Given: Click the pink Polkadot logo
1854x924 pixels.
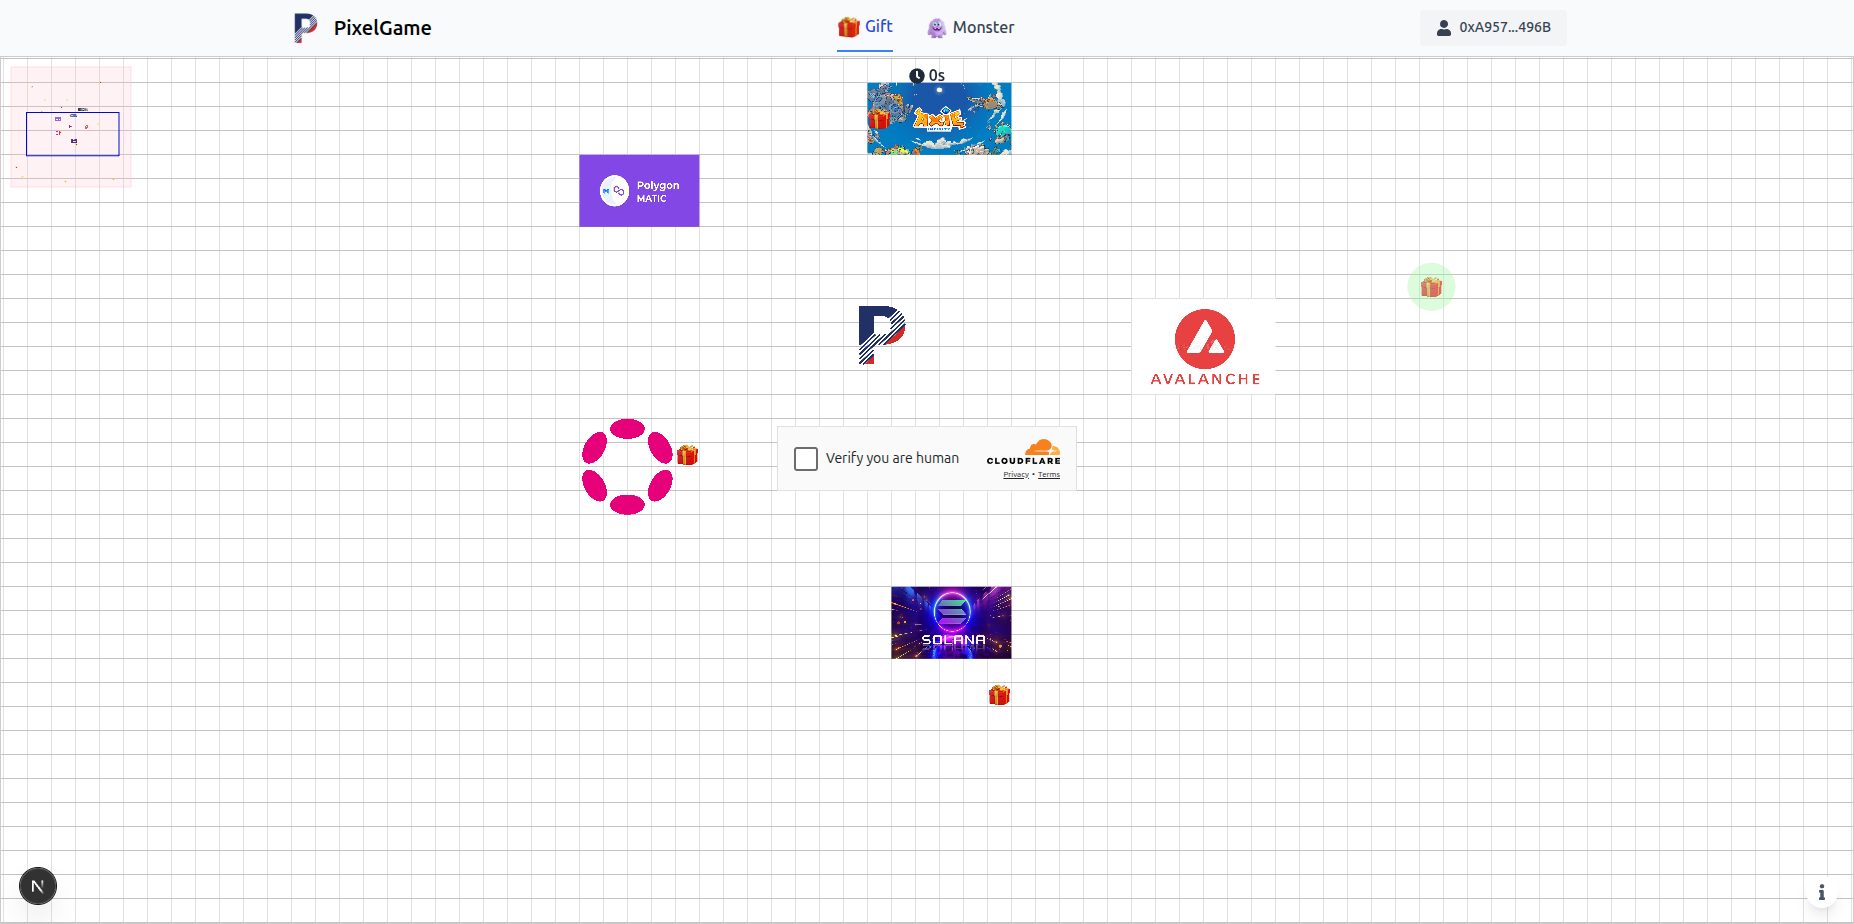Looking at the screenshot, I should (x=627, y=467).
